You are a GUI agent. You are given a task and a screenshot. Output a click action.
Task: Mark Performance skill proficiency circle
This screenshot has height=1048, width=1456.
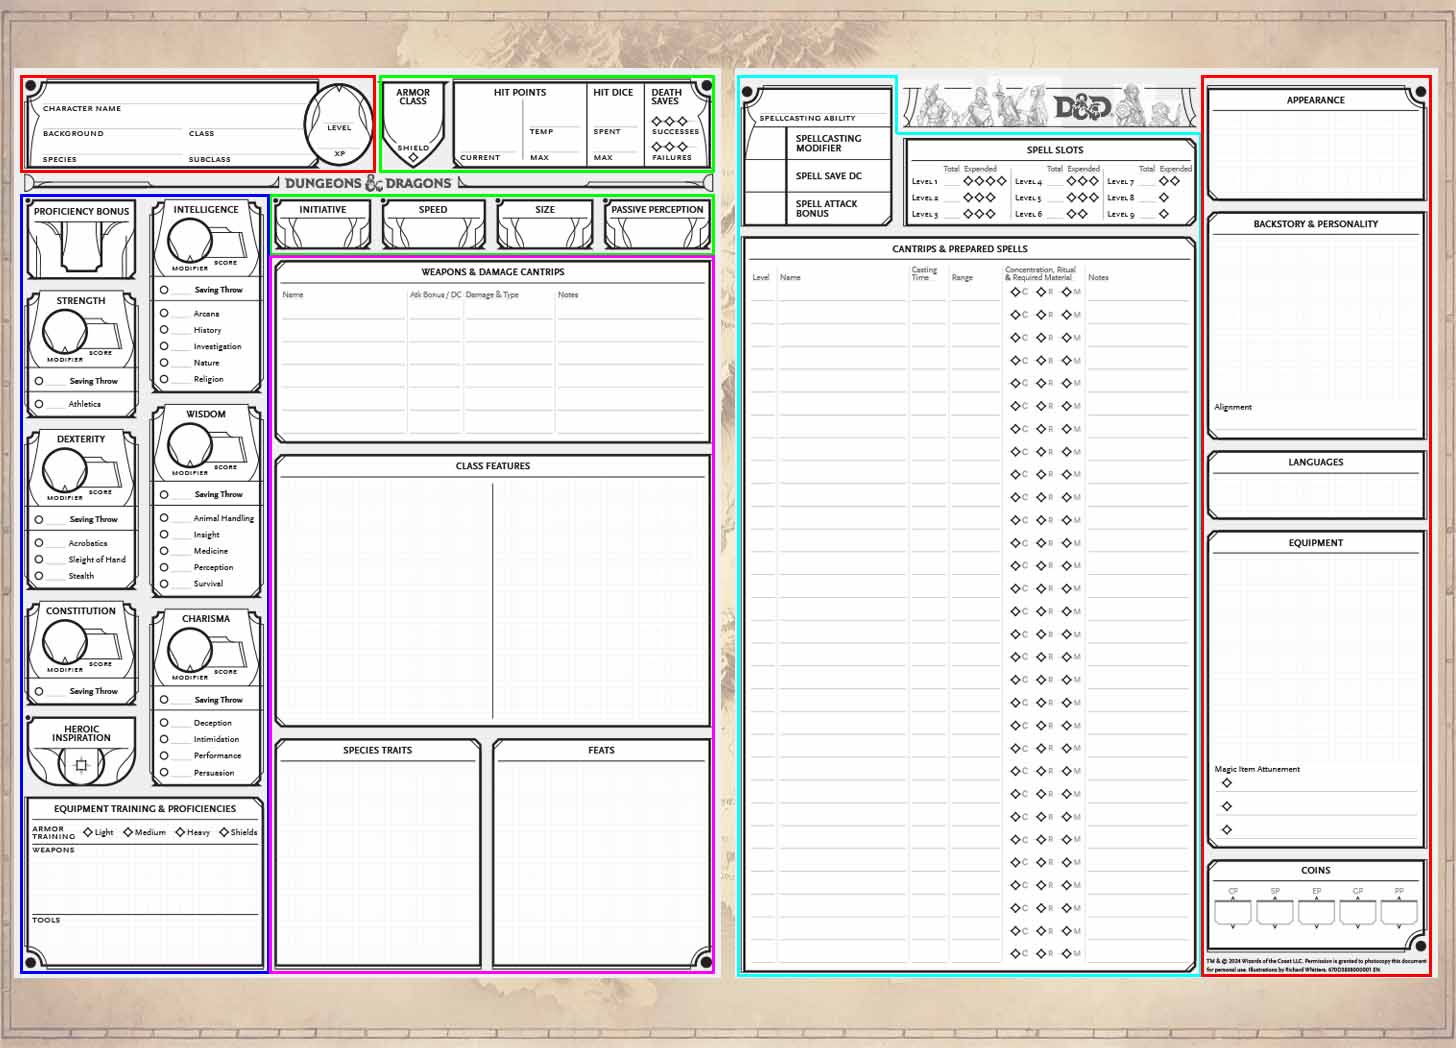[x=164, y=755]
